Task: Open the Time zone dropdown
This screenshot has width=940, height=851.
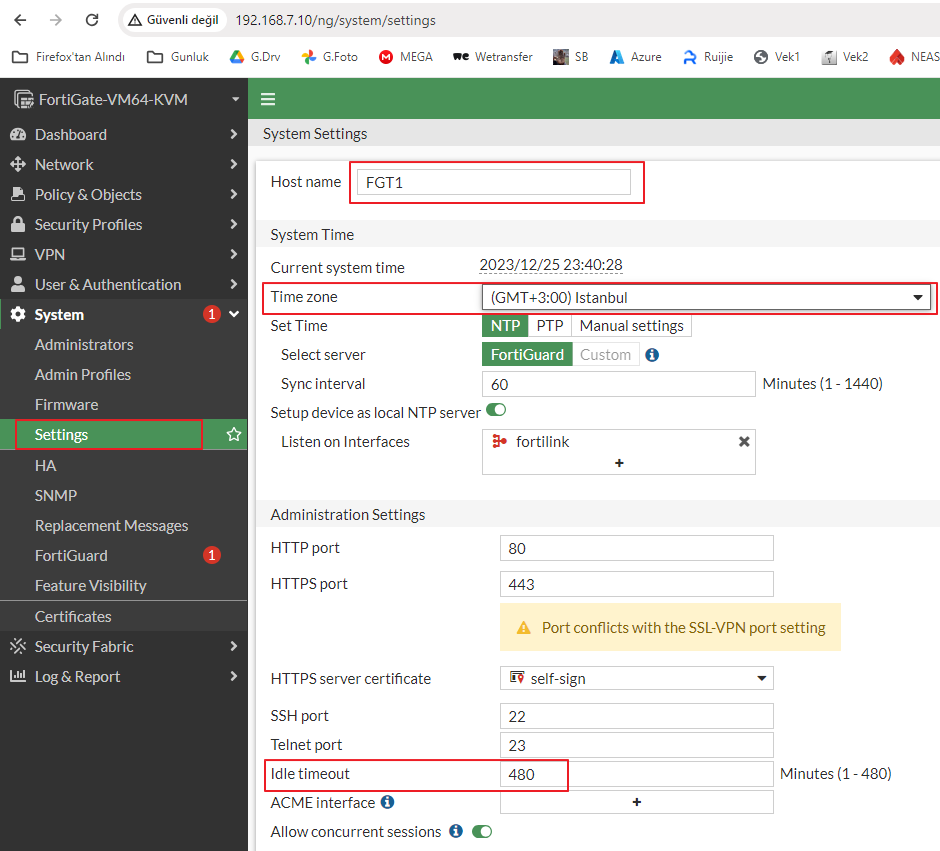Action: [706, 298]
